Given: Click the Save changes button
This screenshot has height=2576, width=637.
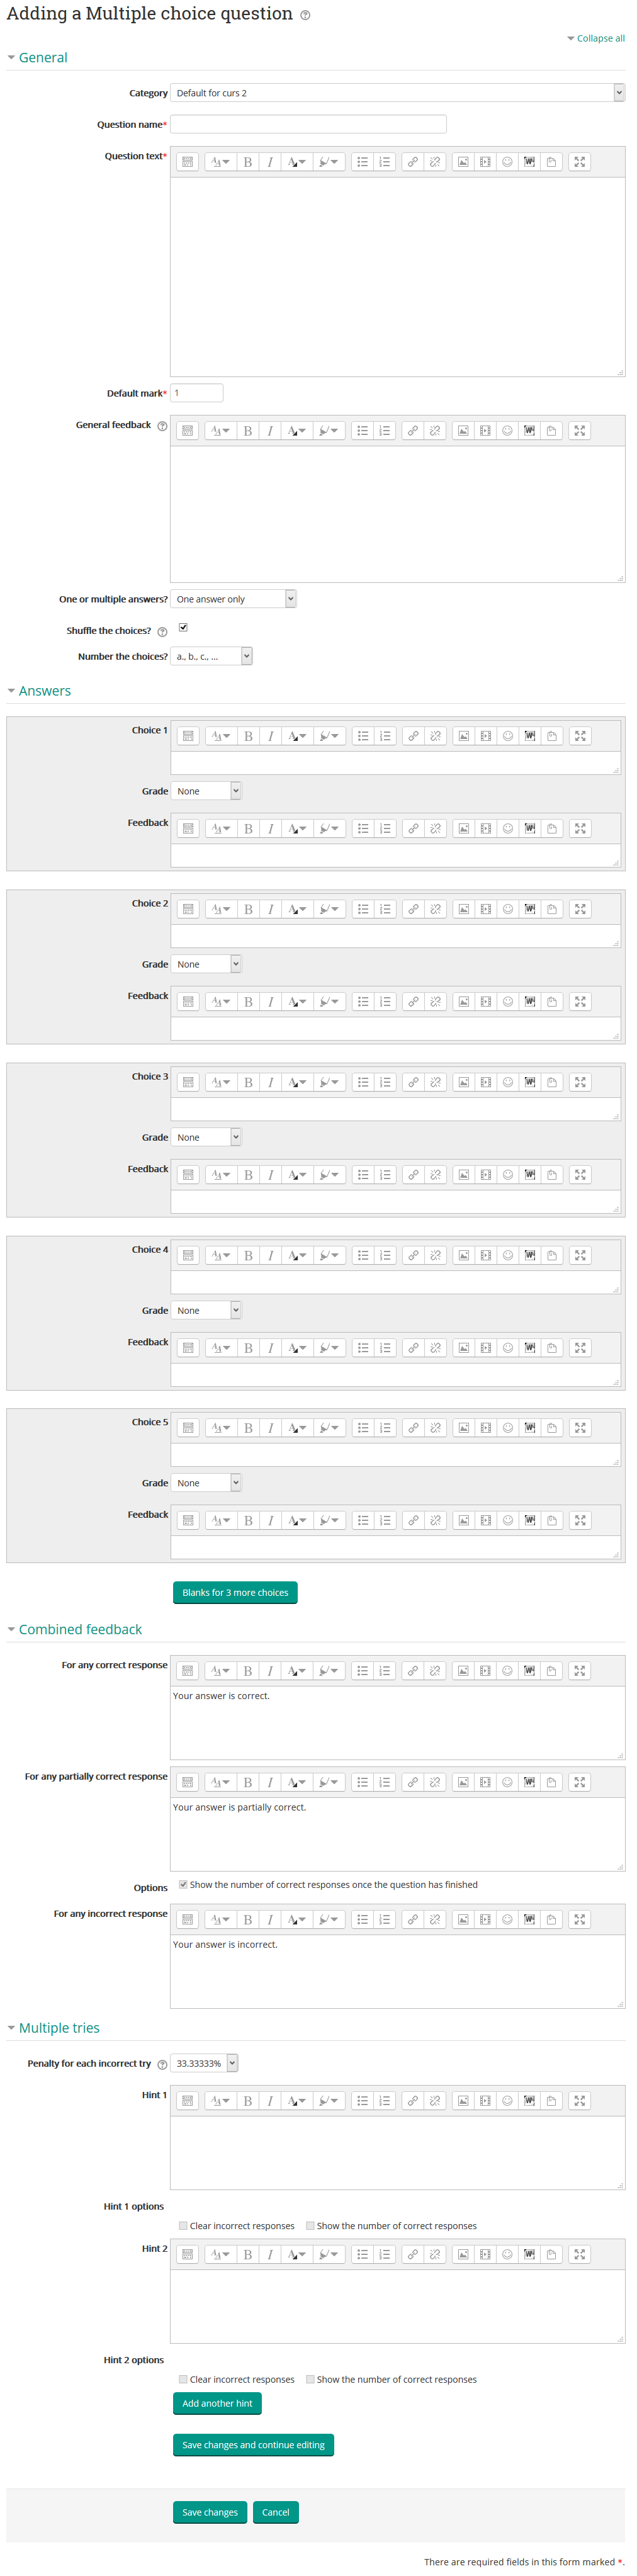Looking at the screenshot, I should point(210,2512).
